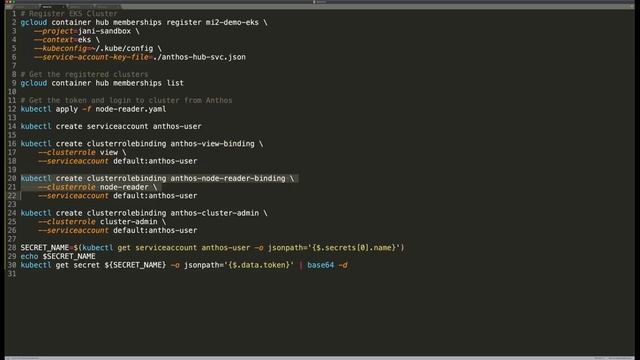Viewport: 640px width, 360px height.
Task: Click the 'gcloud container hub memberships list' line
Action: point(102,83)
